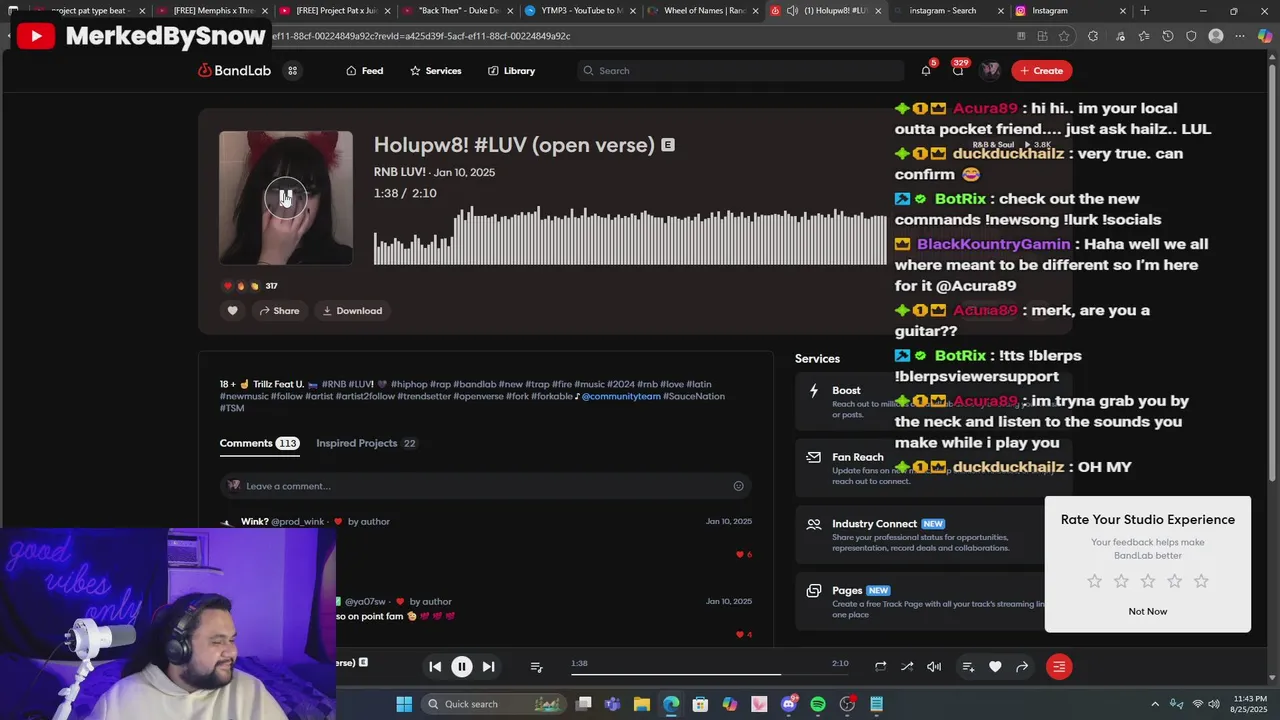Open browser favorites list icon
The height and width of the screenshot is (720, 1280).
pos(1143,36)
